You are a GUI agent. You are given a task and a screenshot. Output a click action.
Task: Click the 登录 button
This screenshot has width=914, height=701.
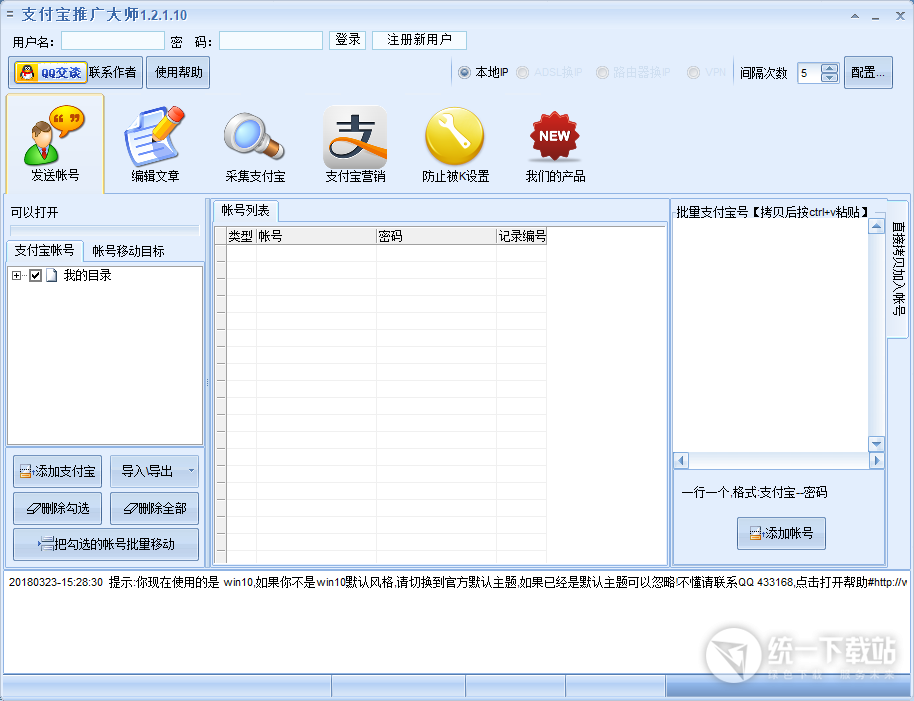[348, 40]
